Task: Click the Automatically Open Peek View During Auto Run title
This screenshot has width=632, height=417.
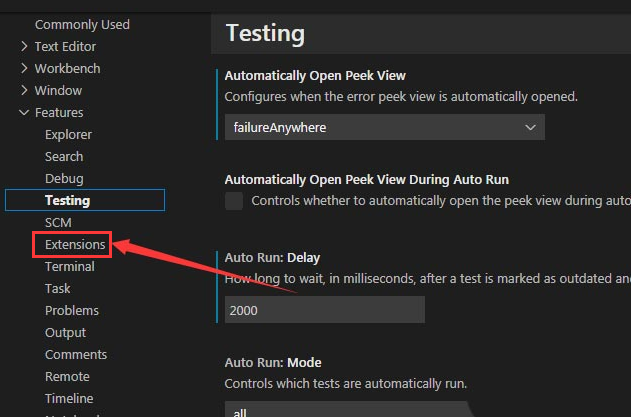Action: [366, 180]
